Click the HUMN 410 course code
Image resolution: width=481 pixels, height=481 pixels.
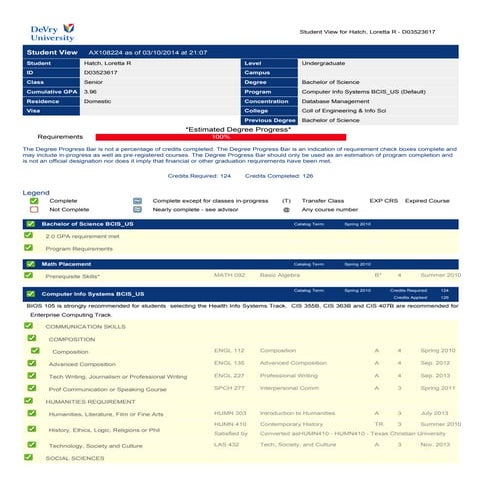(230, 424)
